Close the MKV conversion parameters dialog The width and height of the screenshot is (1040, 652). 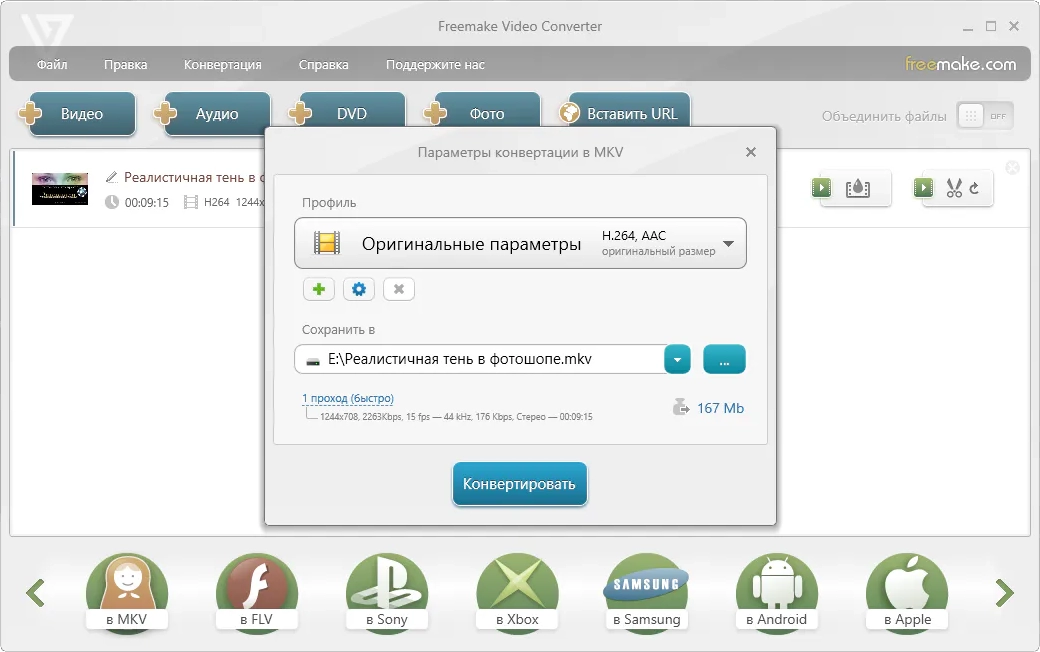click(x=751, y=153)
